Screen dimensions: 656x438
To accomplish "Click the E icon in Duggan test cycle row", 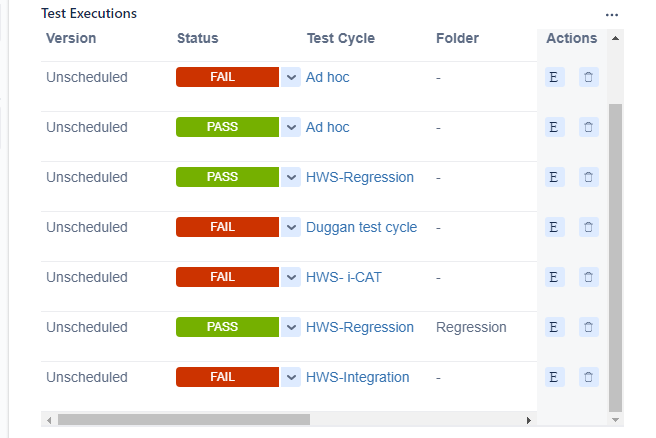I will click(x=554, y=227).
